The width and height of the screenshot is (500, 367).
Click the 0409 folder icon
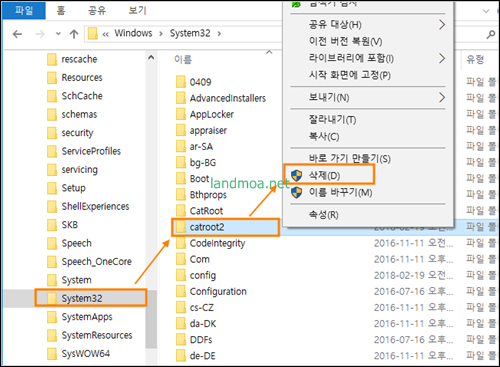click(x=181, y=82)
